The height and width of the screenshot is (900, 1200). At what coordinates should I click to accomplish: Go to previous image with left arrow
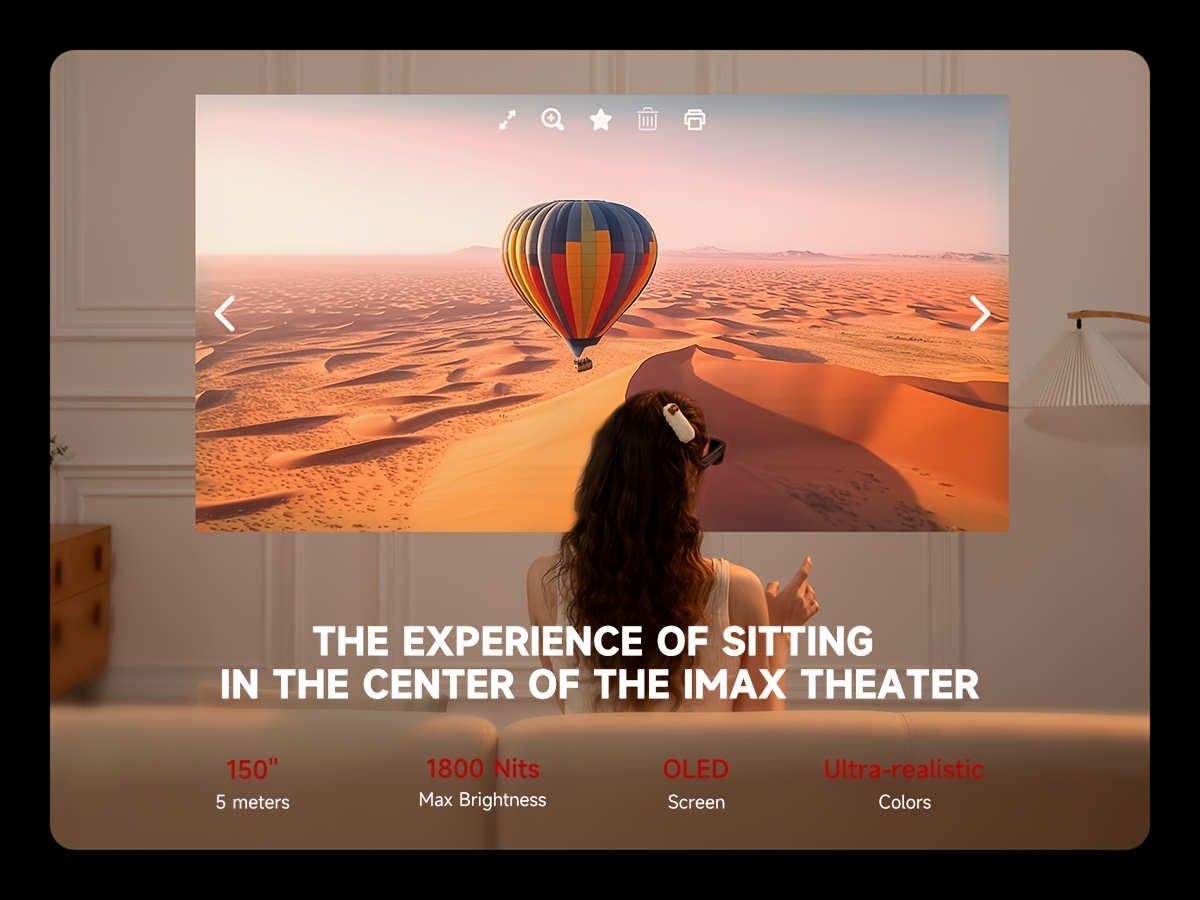point(225,314)
